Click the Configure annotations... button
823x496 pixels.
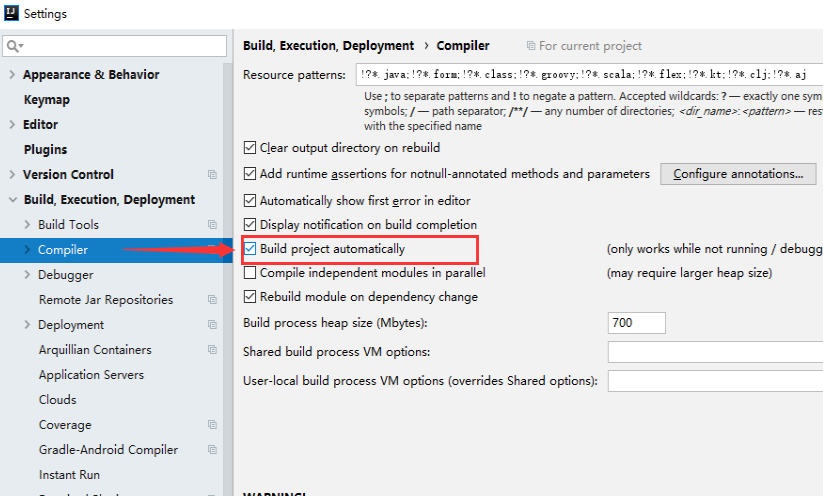pos(738,174)
